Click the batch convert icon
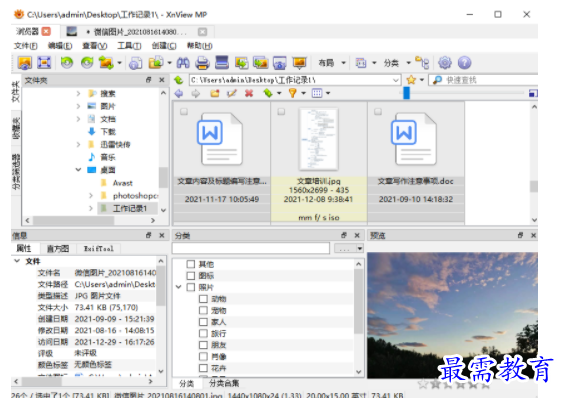Image resolution: width=562 pixels, height=401 pixels. pyautogui.click(x=261, y=63)
